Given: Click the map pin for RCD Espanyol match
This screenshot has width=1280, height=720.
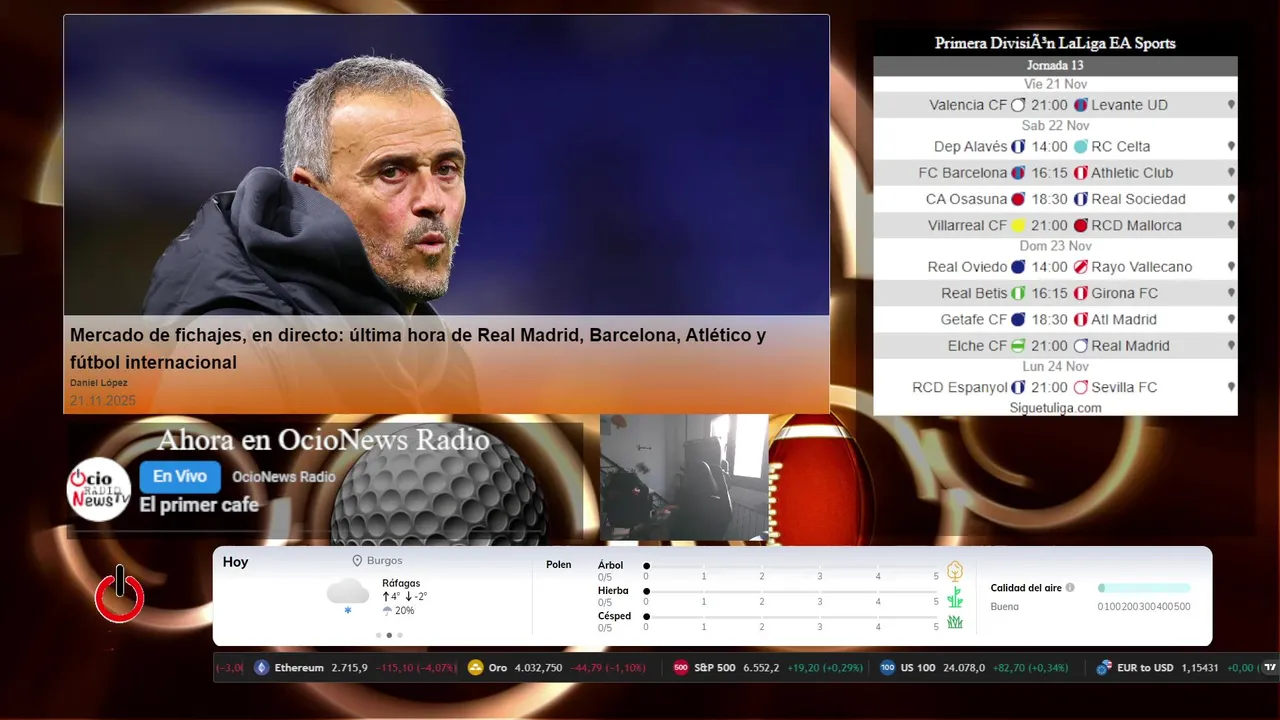Looking at the screenshot, I should coord(1231,387).
